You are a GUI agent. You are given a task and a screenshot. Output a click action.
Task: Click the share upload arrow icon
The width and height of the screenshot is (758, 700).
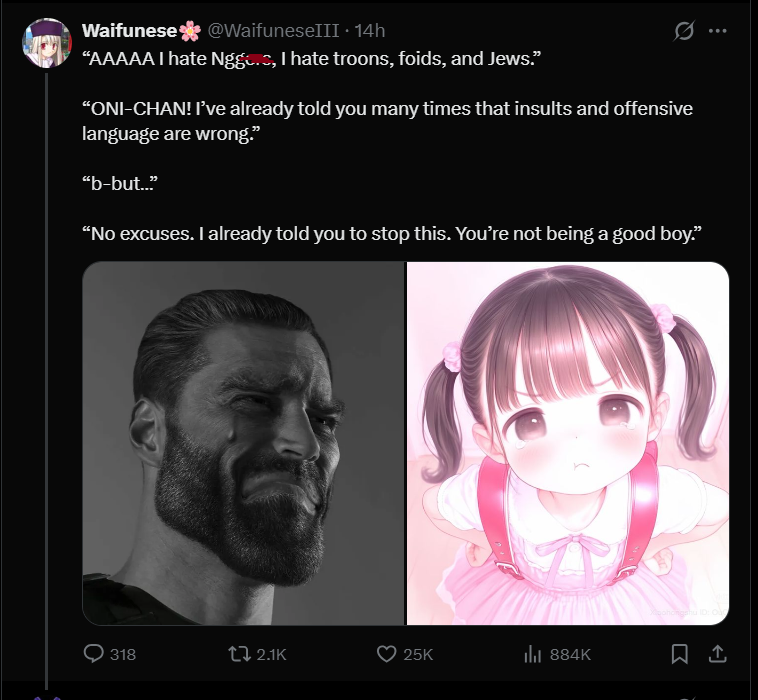point(716,654)
